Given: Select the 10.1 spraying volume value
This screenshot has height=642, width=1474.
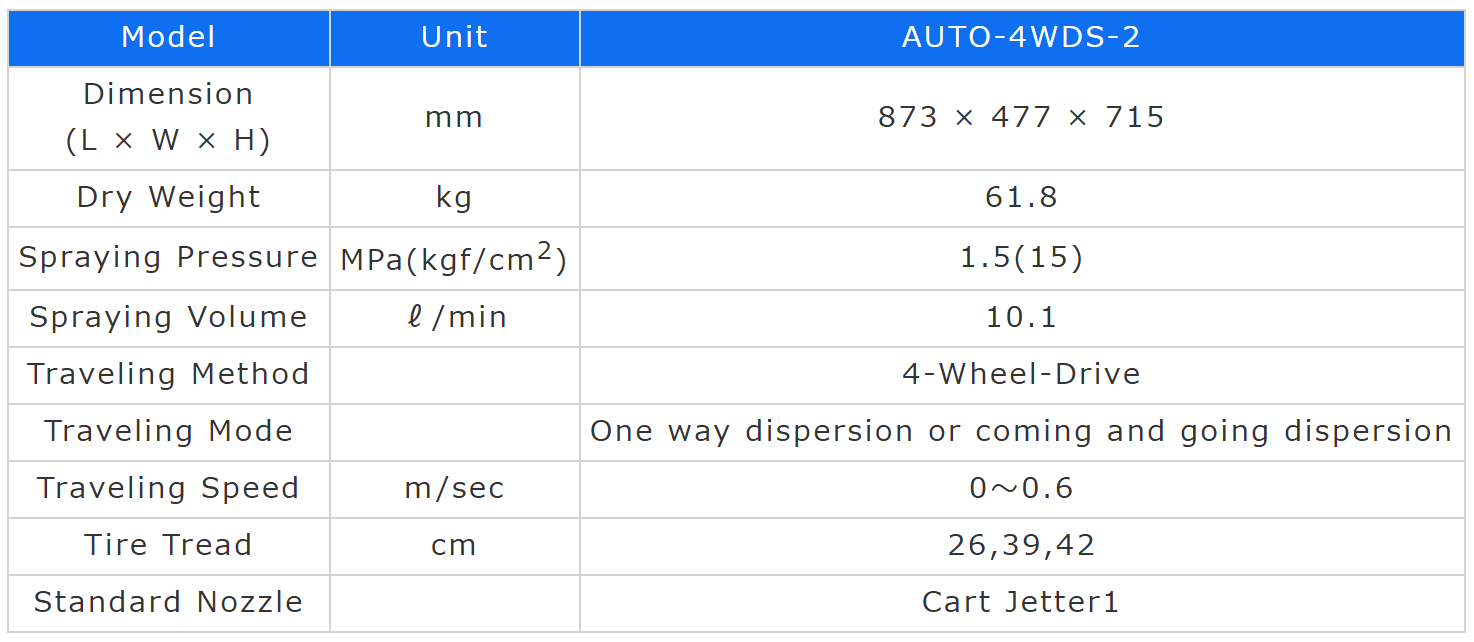Looking at the screenshot, I should (1021, 317).
